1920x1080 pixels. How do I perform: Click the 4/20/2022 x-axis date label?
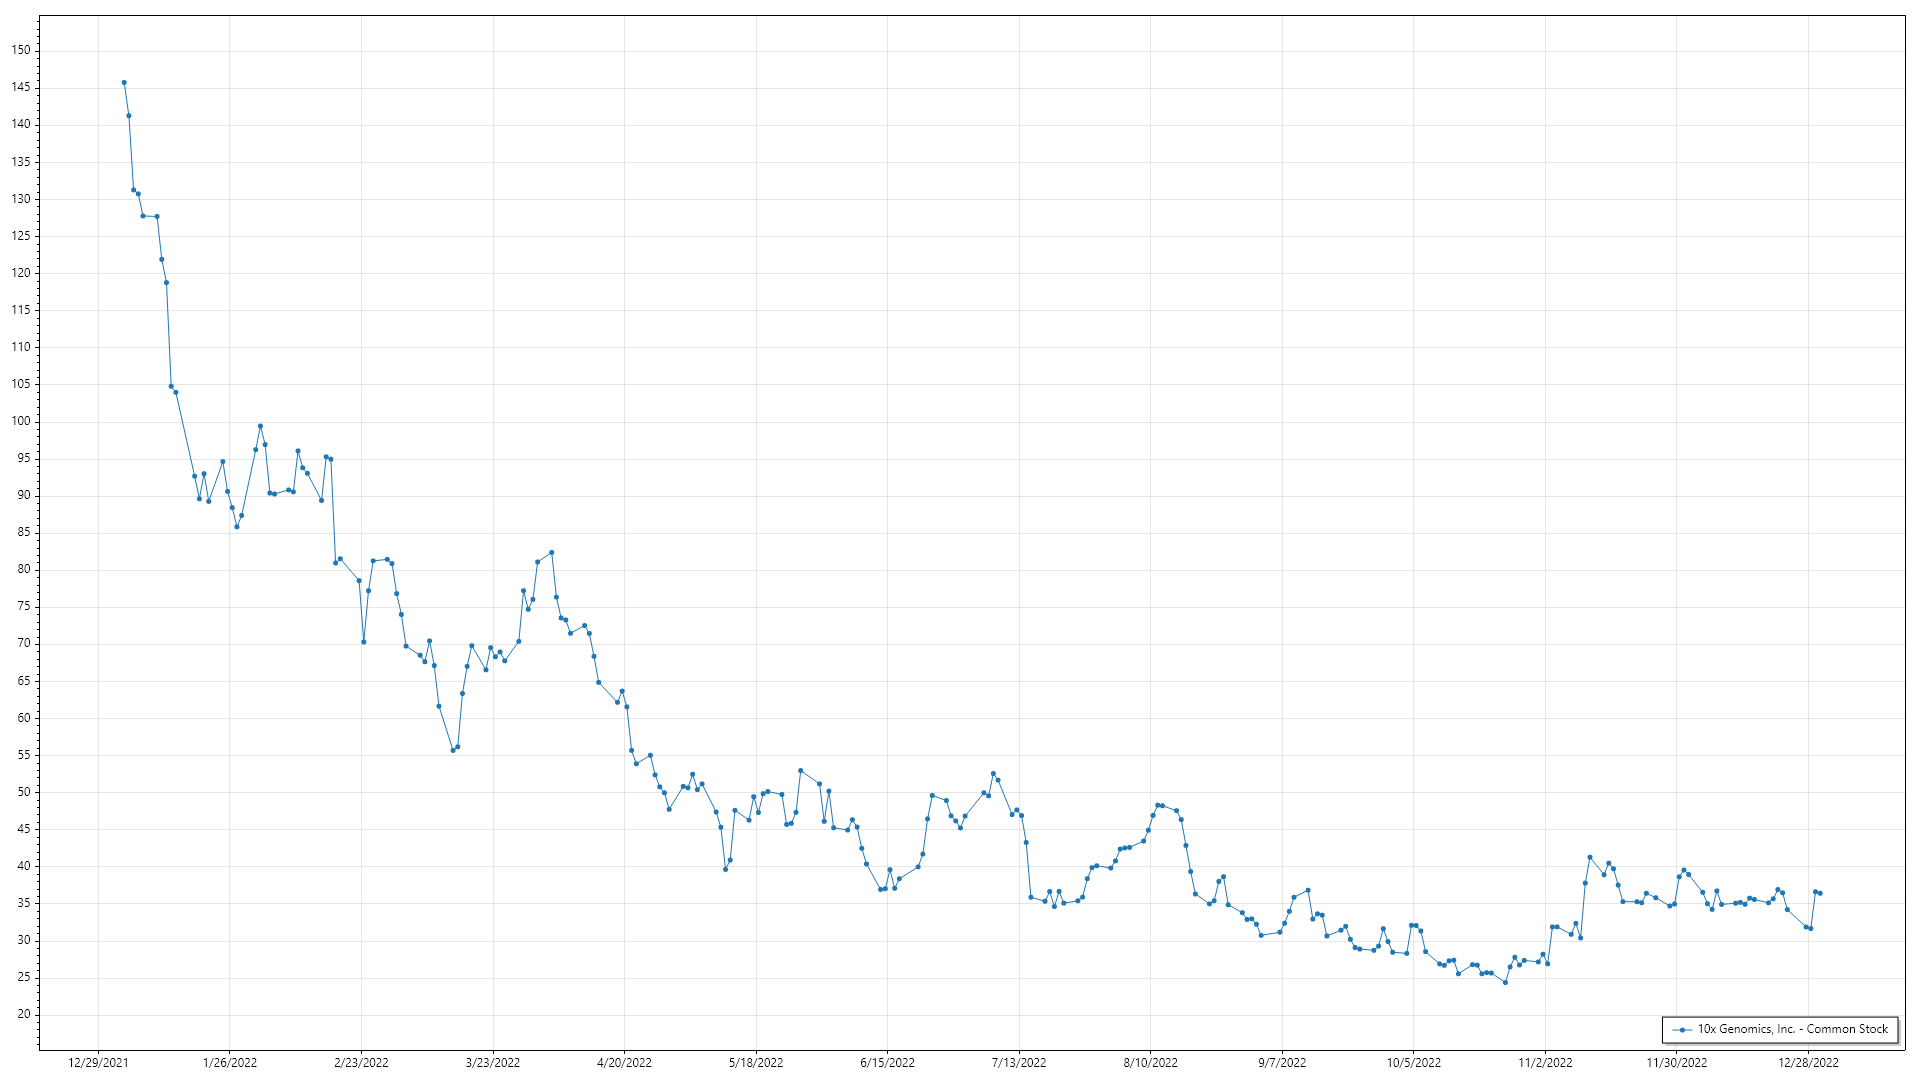624,1062
